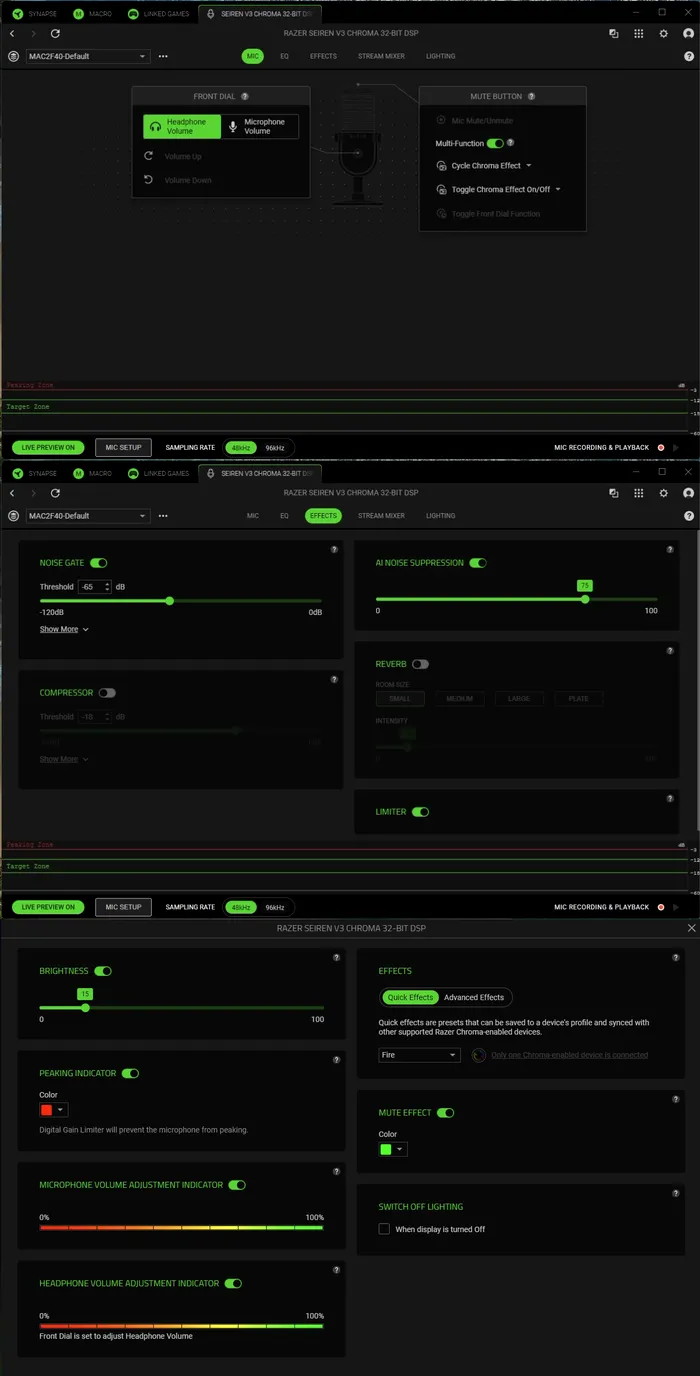
Task: Turn off the Mute Effect switch
Action: [x=446, y=1112]
